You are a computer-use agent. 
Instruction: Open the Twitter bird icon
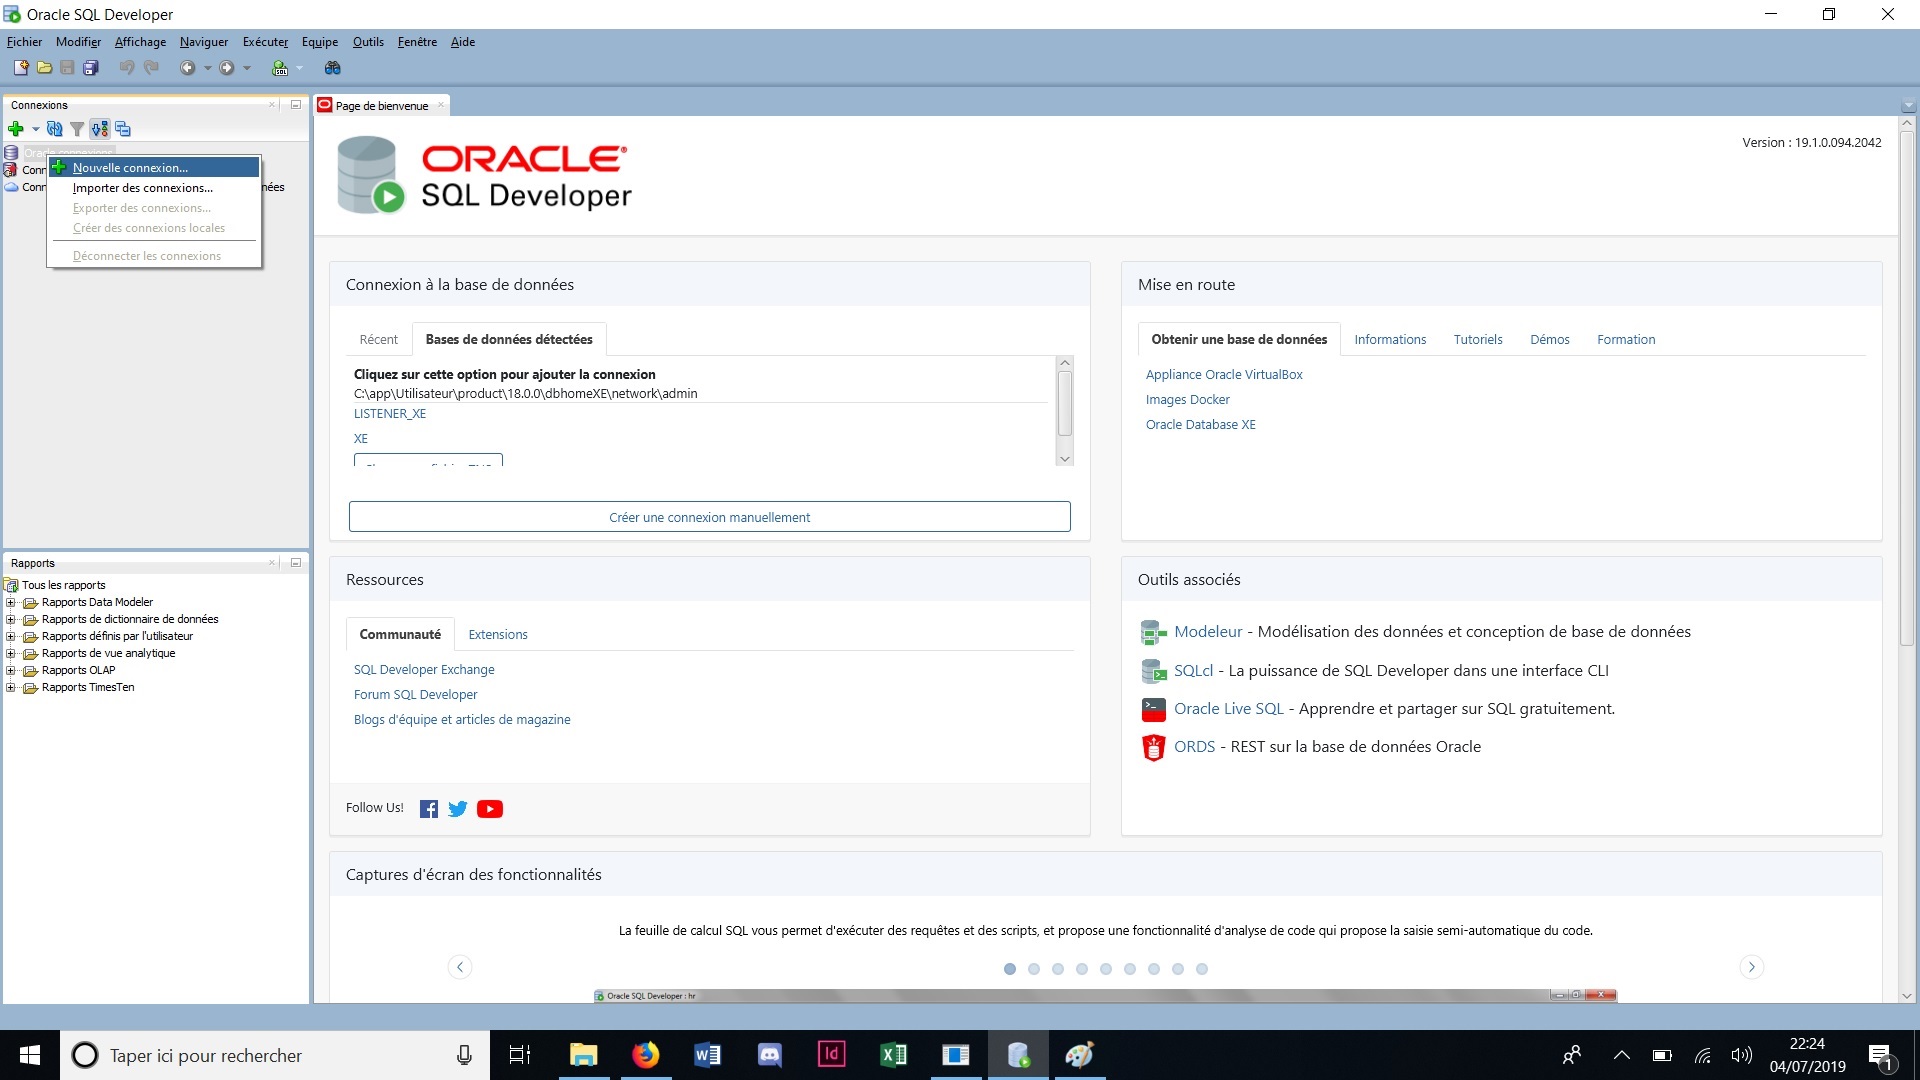coord(458,809)
